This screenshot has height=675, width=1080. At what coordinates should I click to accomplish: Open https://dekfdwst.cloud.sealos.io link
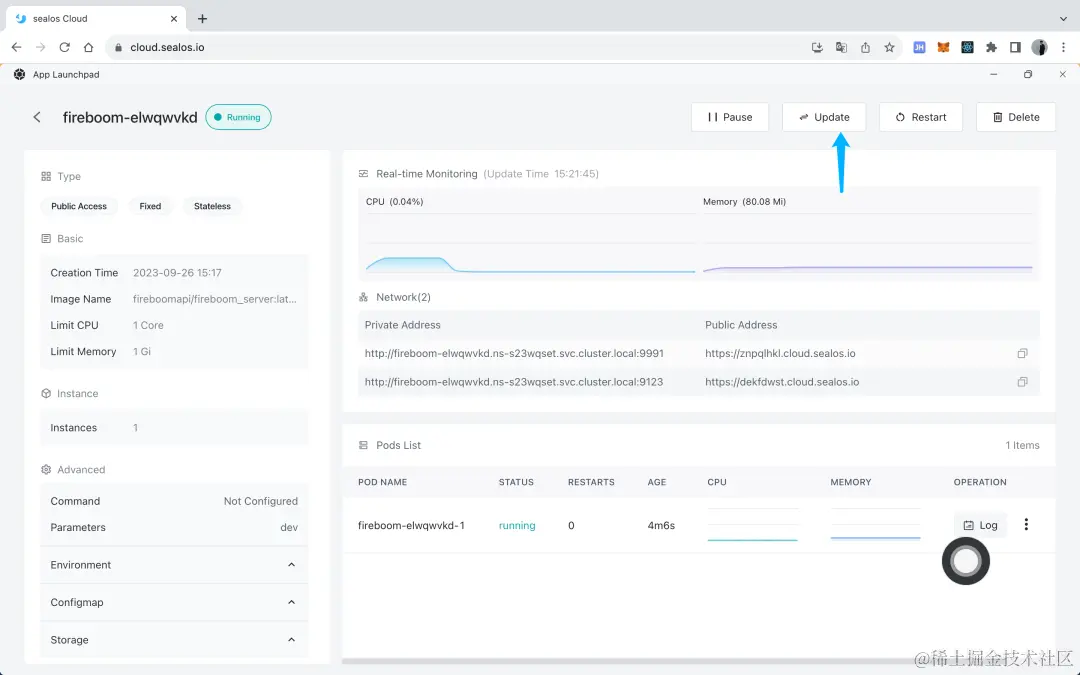click(782, 382)
